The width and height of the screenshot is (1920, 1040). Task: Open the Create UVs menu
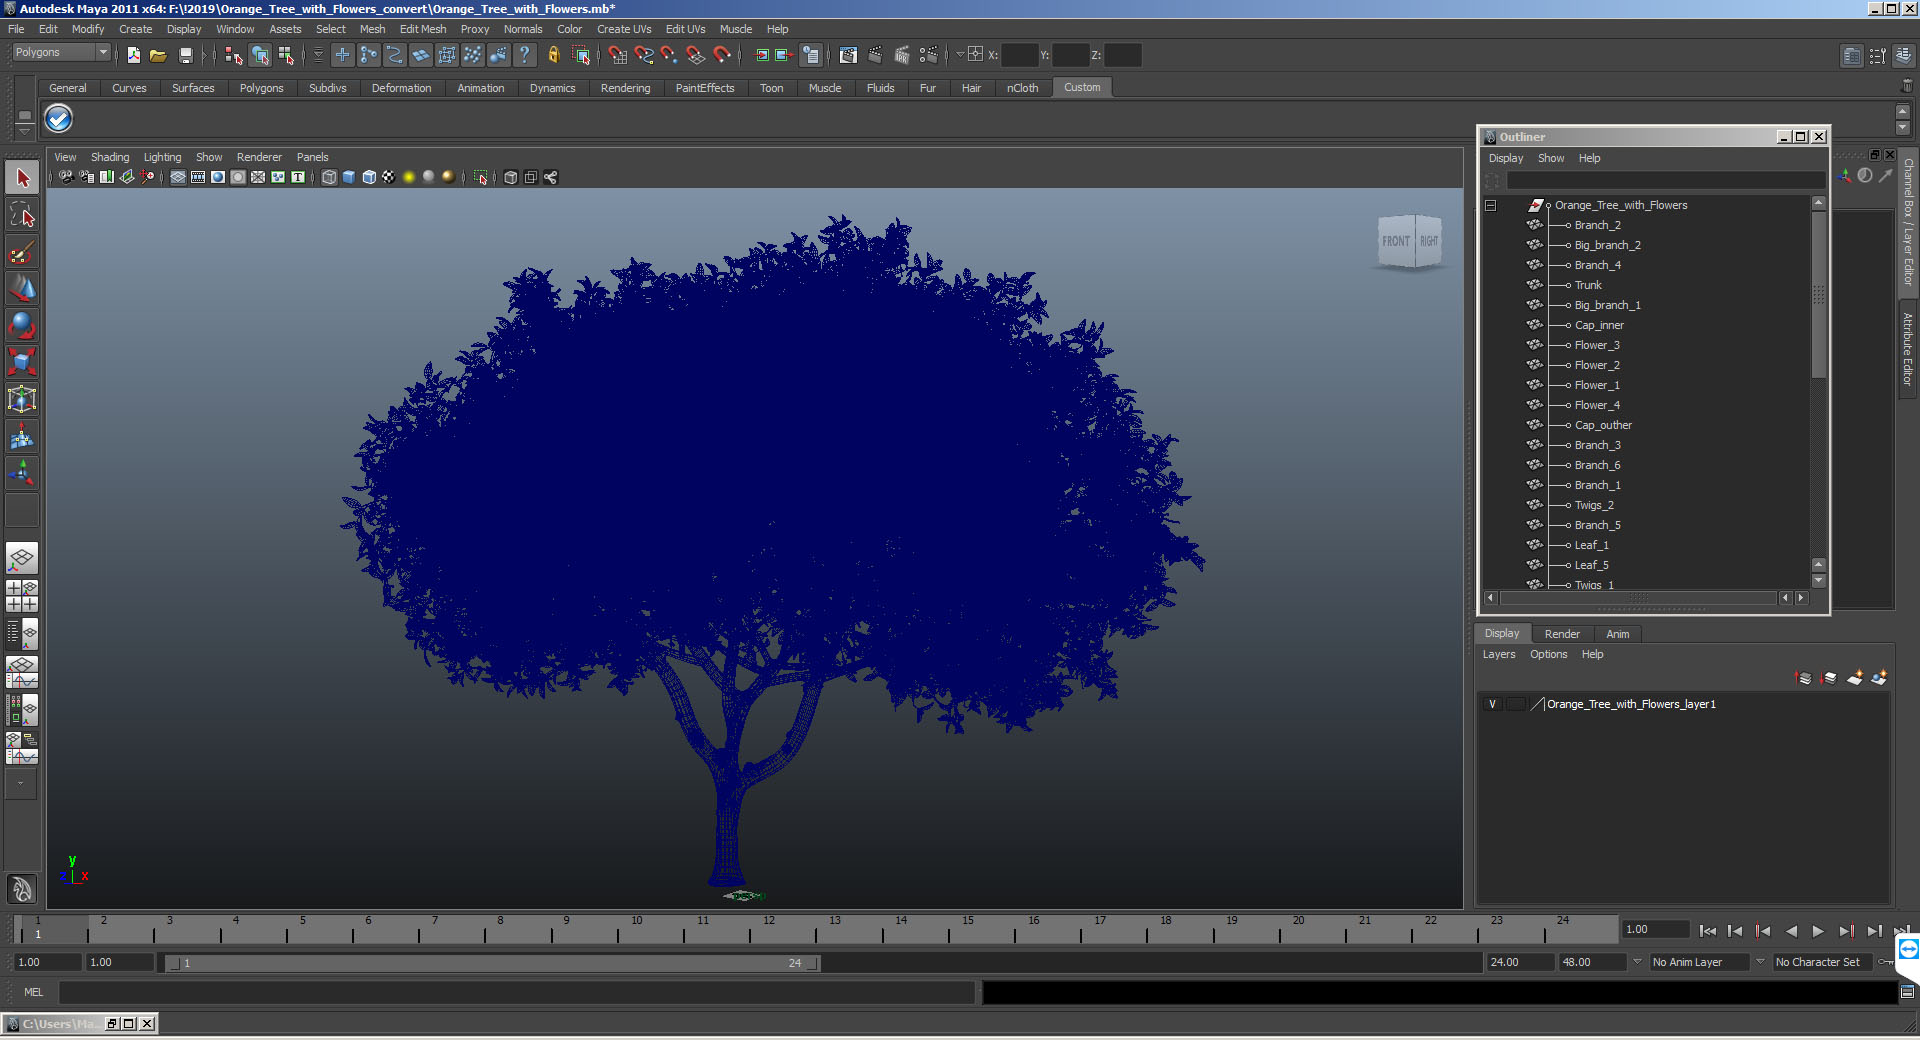point(624,29)
